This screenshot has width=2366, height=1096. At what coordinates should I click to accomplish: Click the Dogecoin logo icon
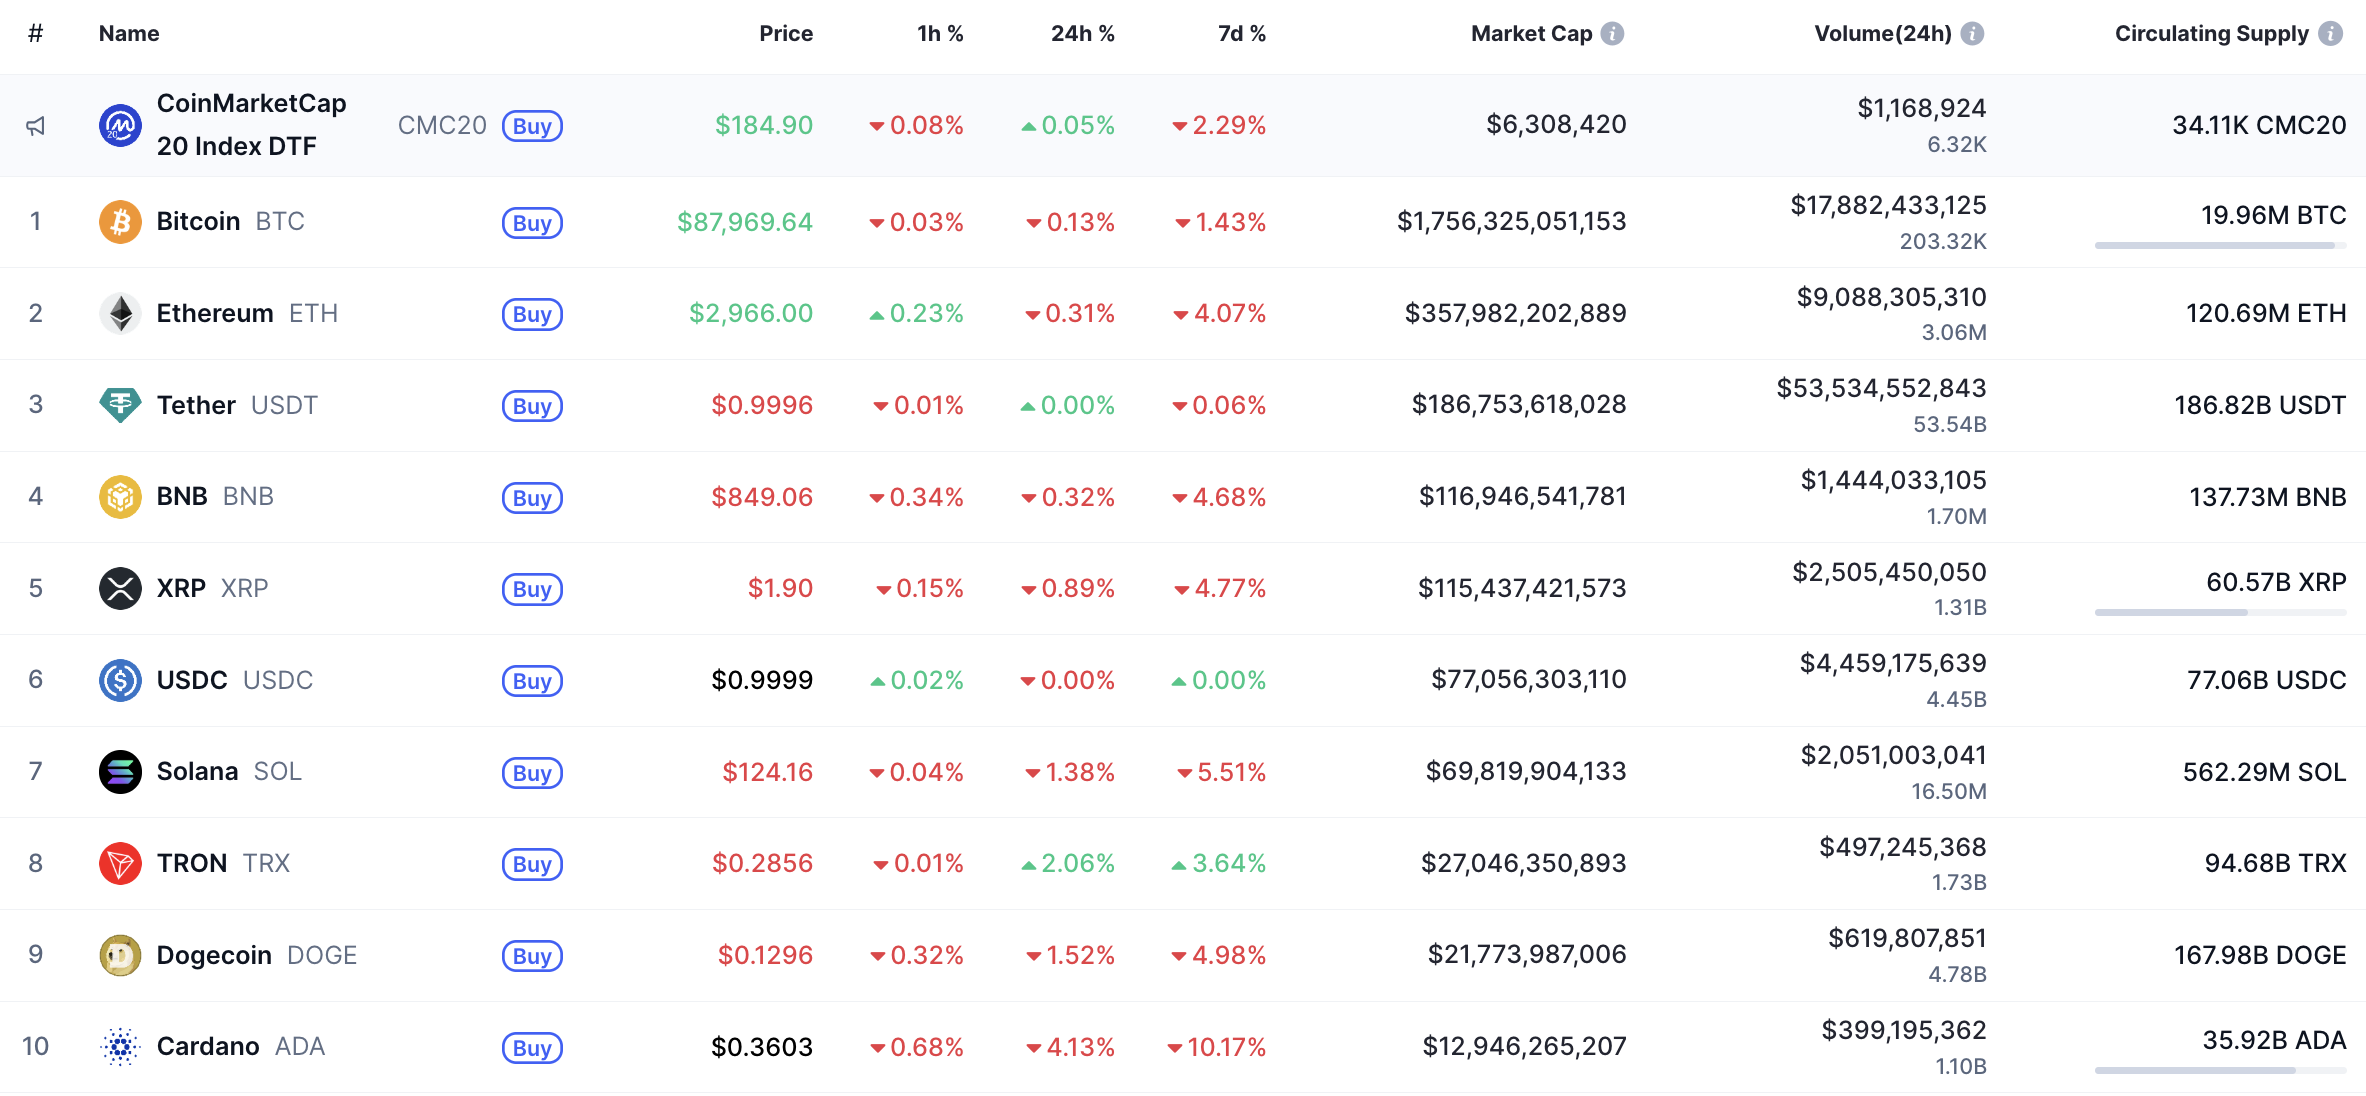[x=120, y=955]
